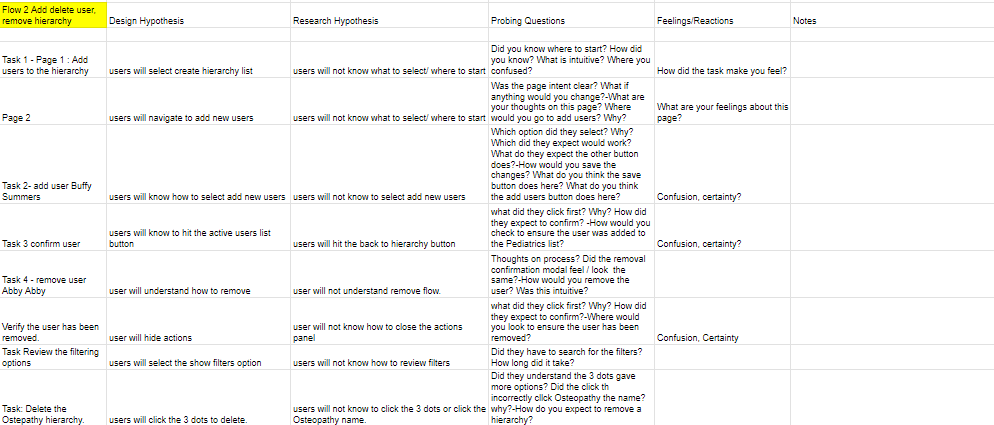Screen dimensions: 994x425
Task: Select the yellow Flow 2 header cell
Action: [52, 15]
